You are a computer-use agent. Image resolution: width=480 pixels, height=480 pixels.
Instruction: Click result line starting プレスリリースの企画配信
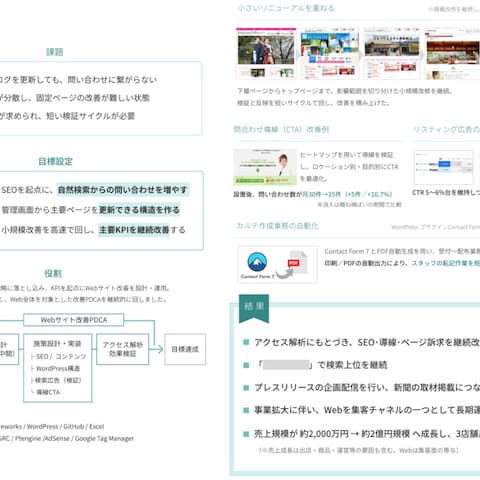point(367,387)
